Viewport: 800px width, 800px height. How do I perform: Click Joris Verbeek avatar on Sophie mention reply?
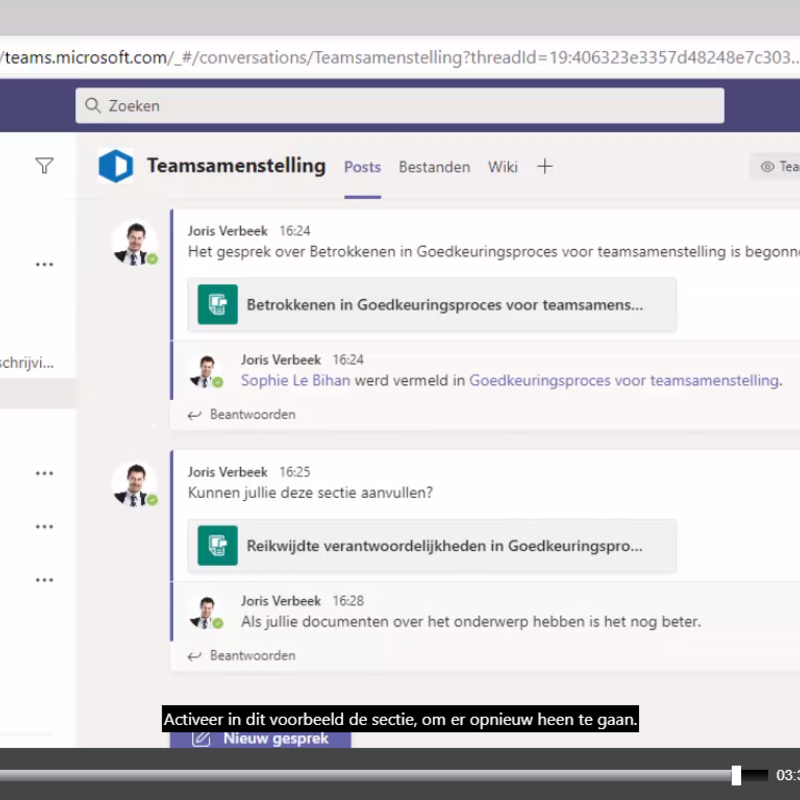coord(206,371)
